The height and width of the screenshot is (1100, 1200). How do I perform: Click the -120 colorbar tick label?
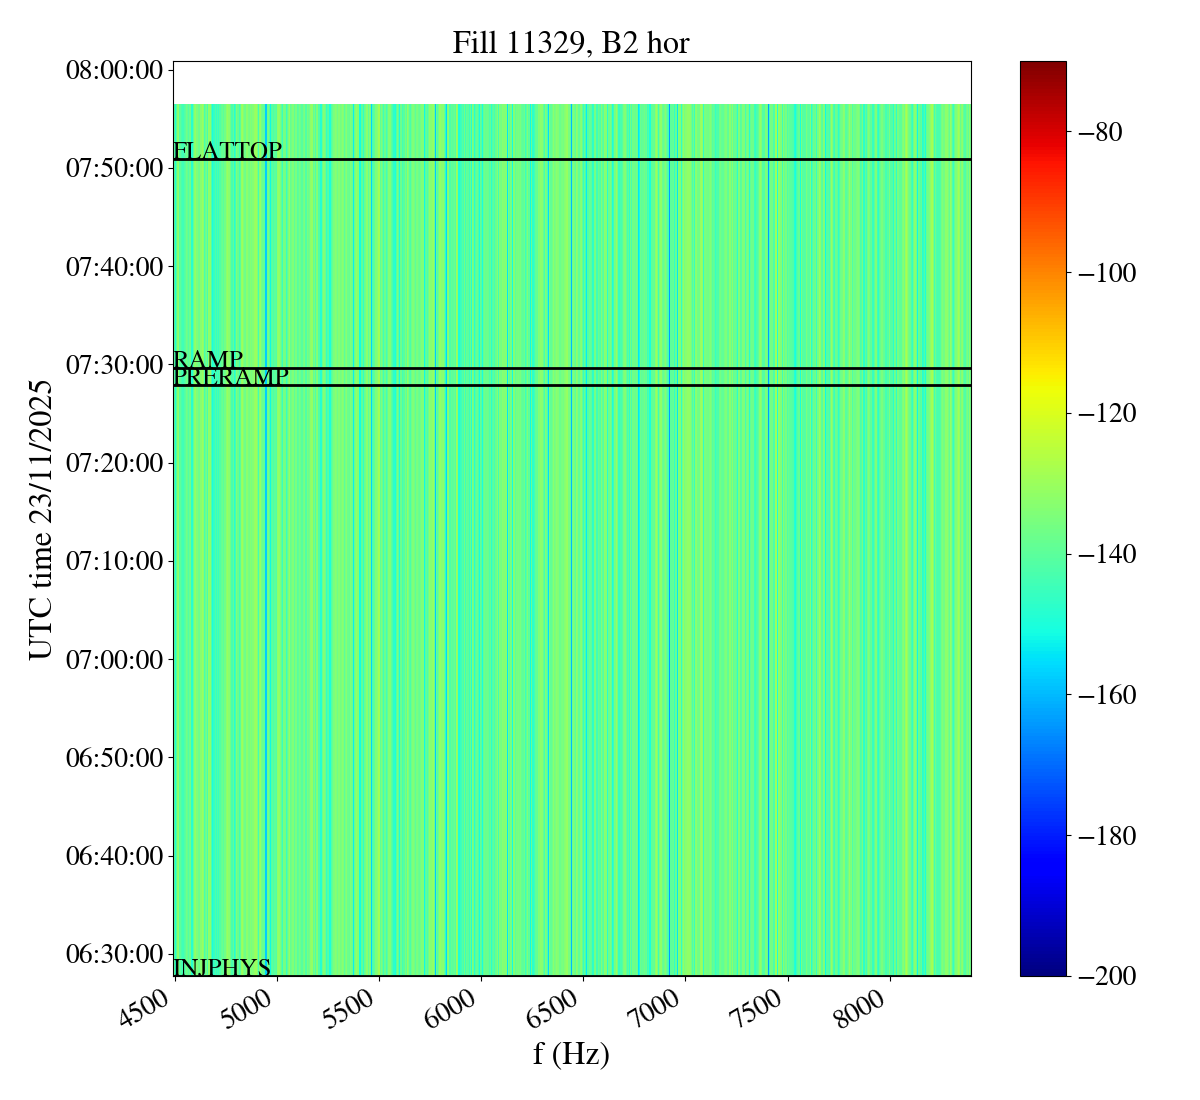tap(1105, 413)
